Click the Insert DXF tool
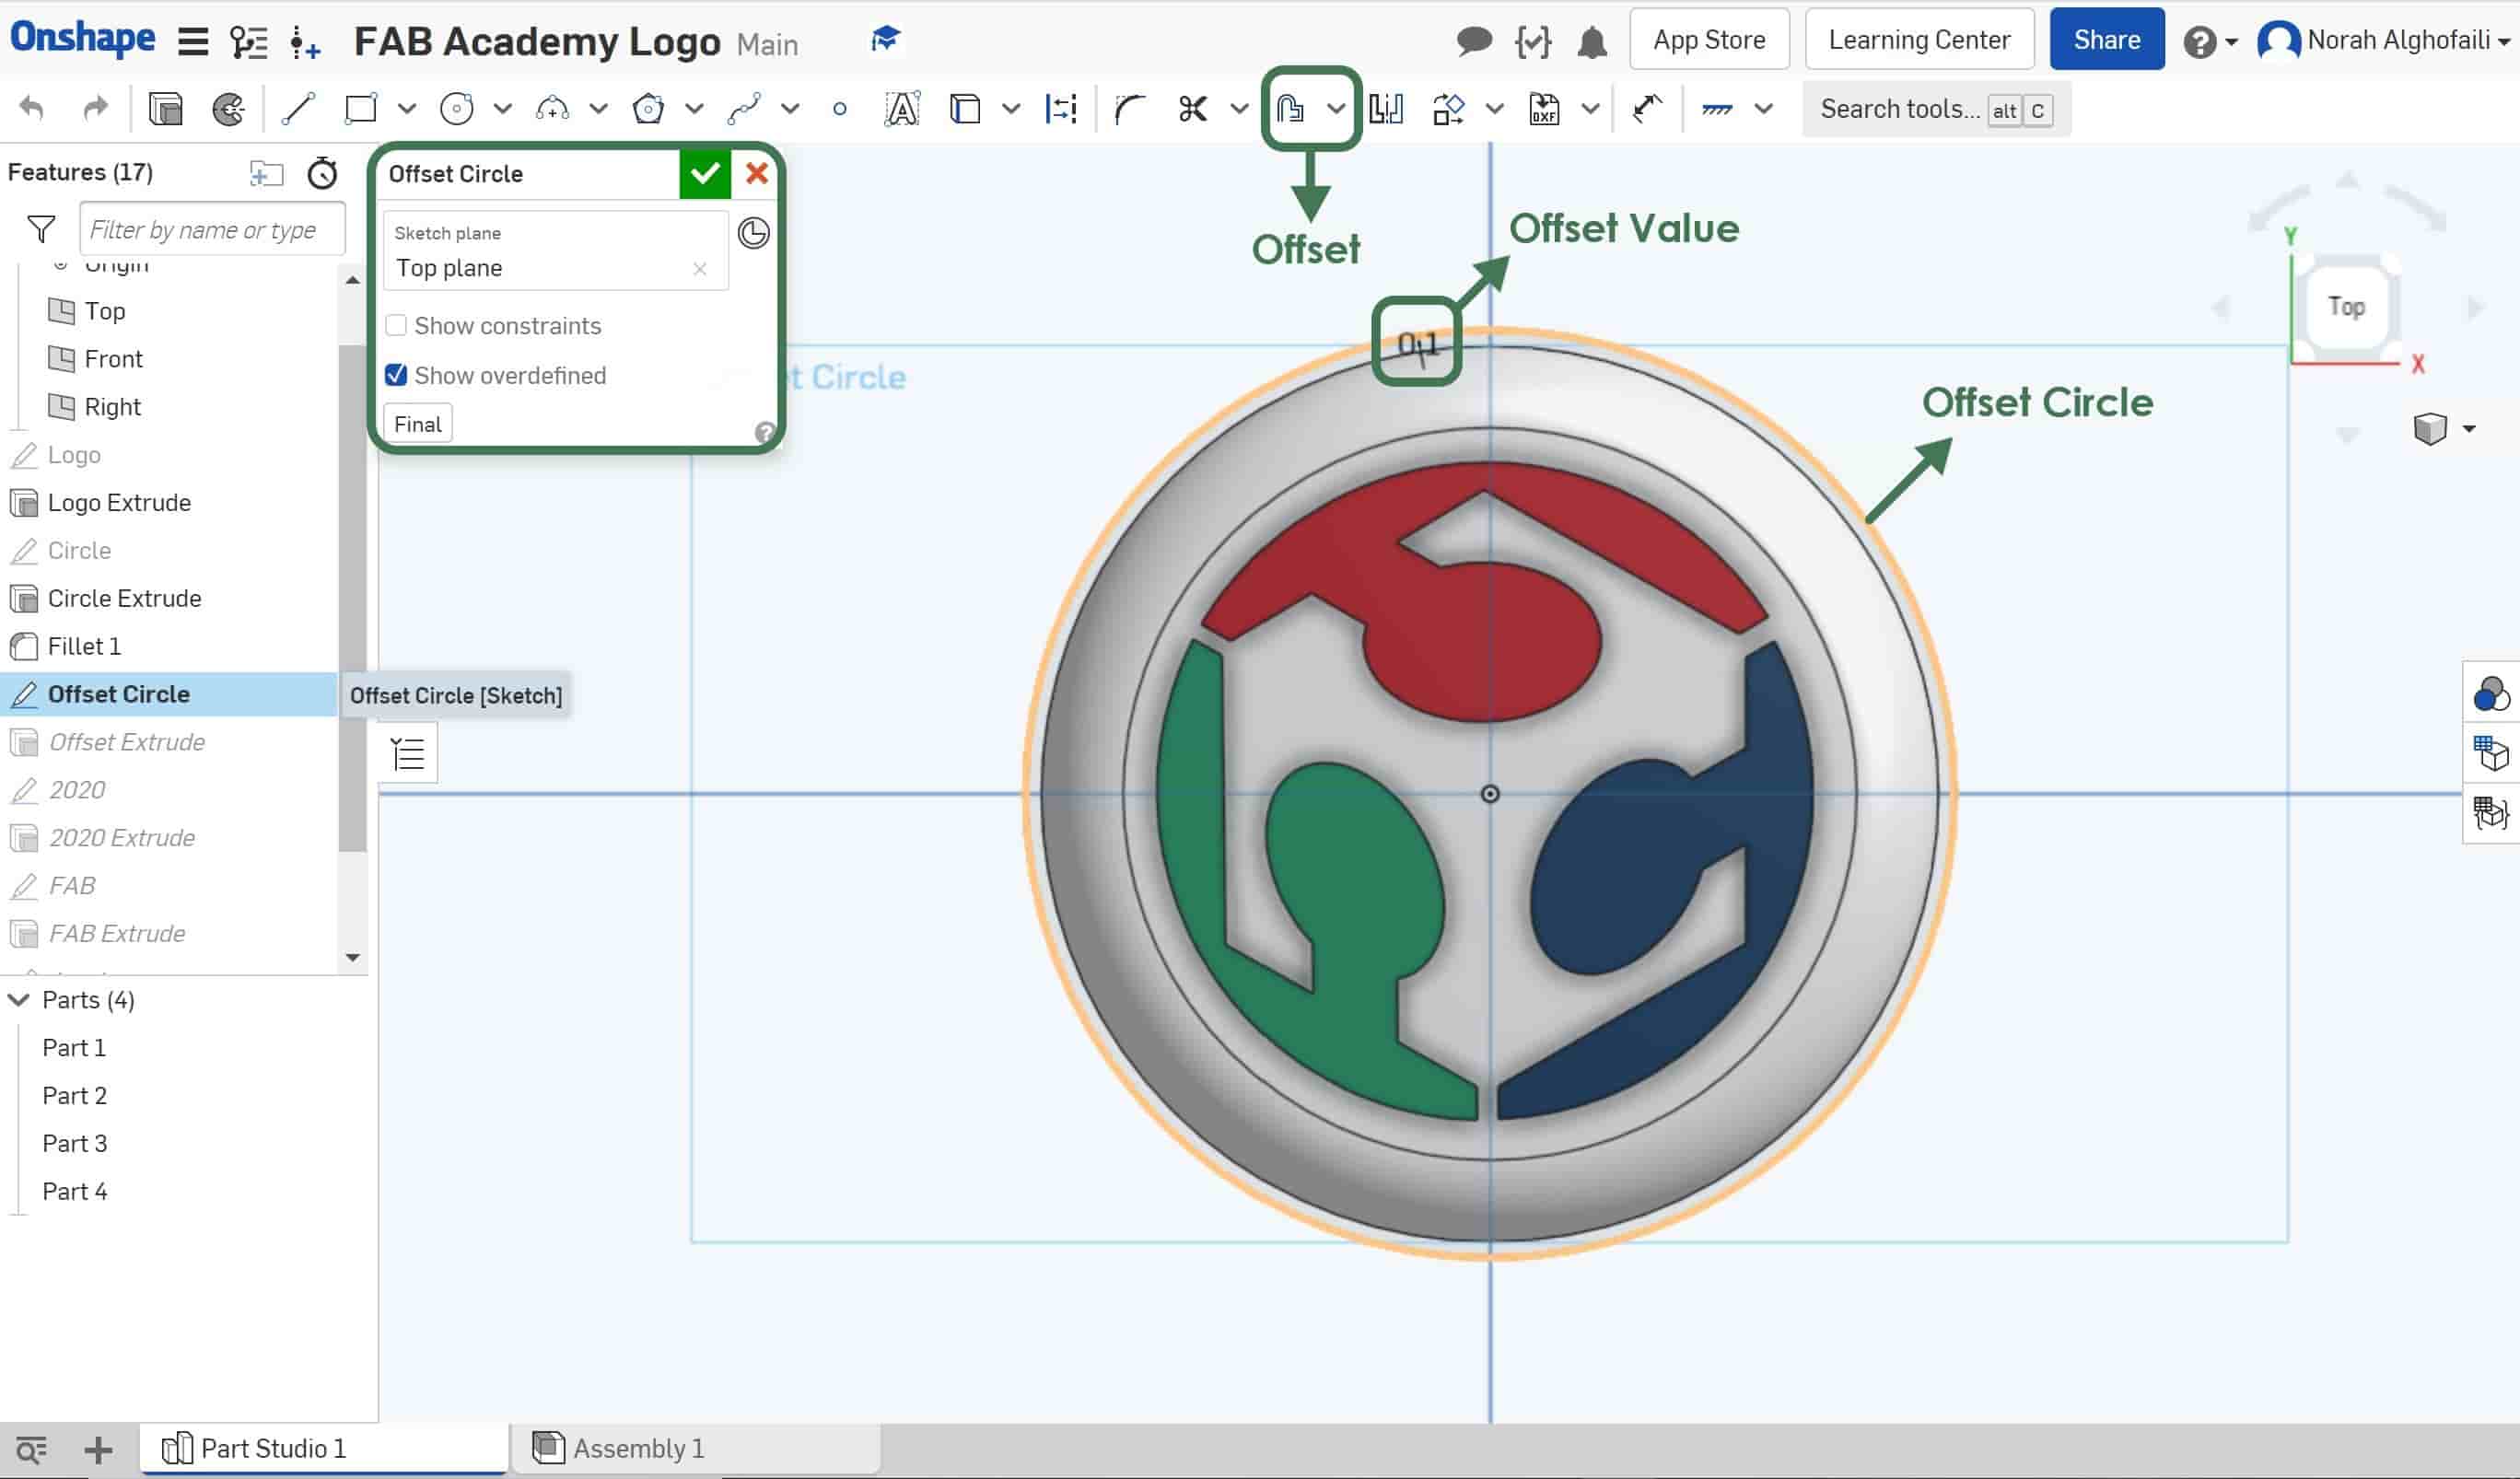Viewport: 2520px width, 1479px height. 1544,108
